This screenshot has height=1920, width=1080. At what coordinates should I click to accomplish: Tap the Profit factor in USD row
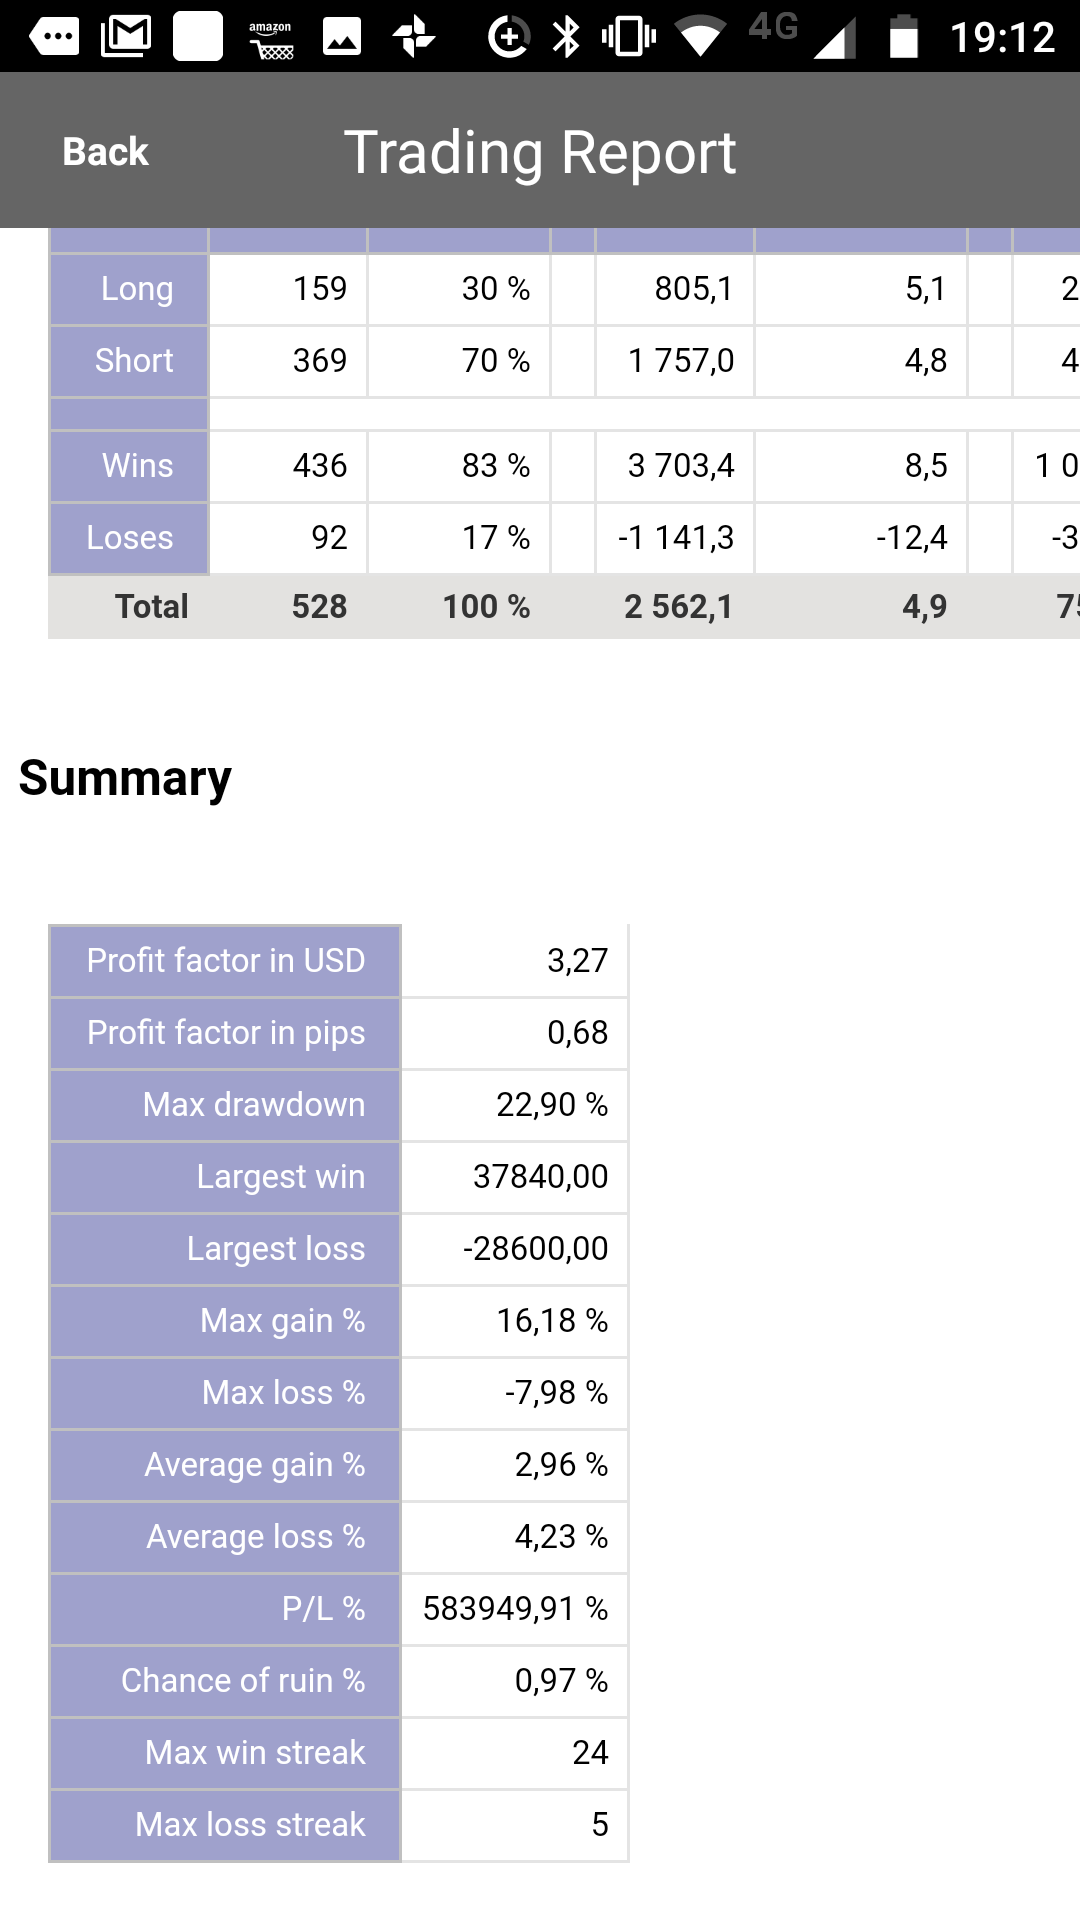click(339, 961)
